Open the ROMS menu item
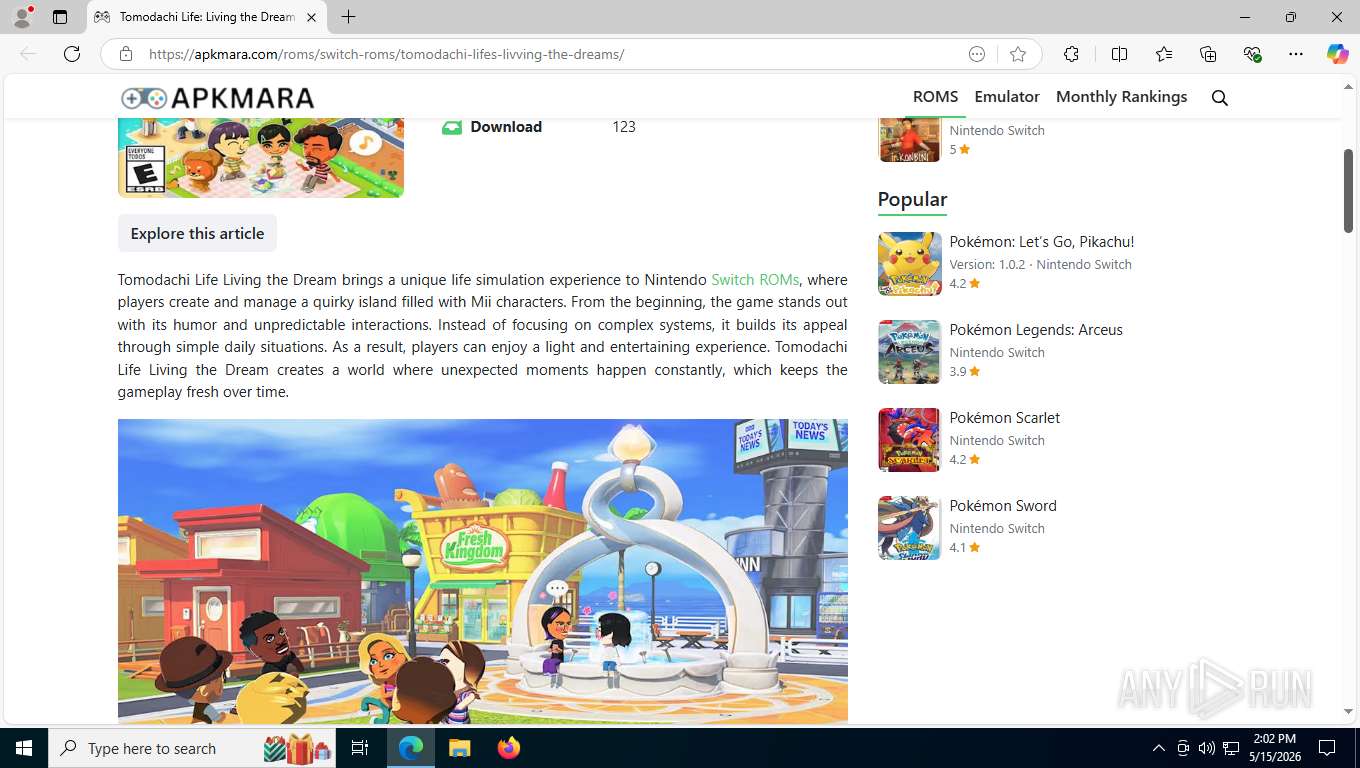The width and height of the screenshot is (1360, 768). tap(935, 97)
